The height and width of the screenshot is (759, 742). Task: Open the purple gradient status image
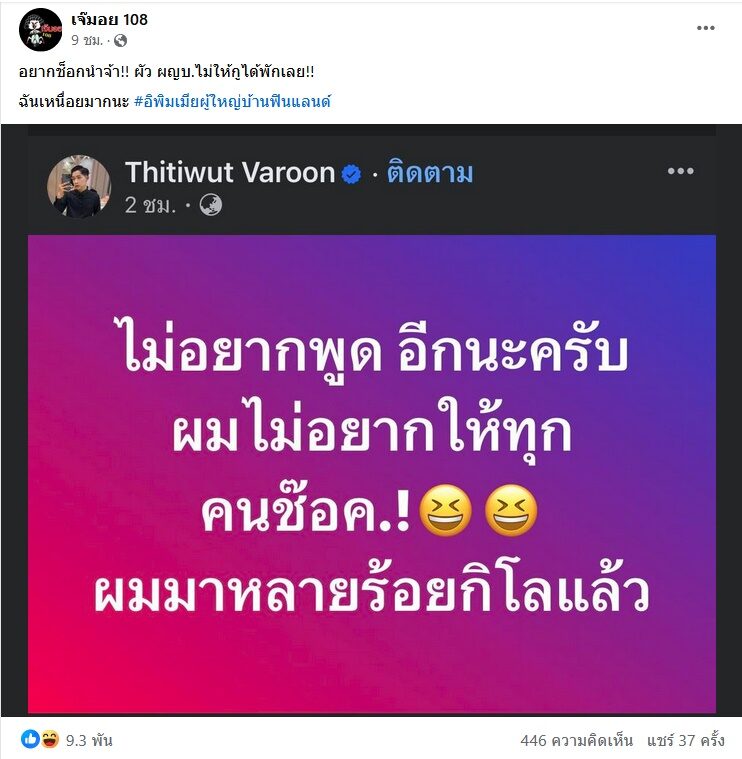(372, 474)
